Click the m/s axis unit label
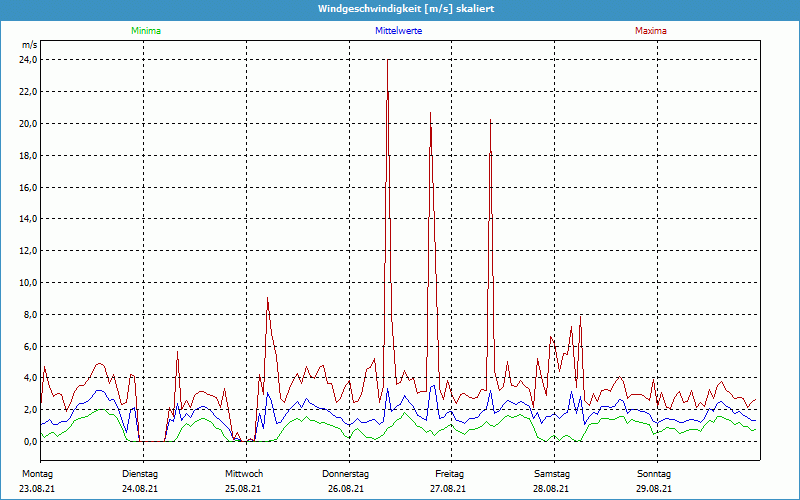800x500 pixels. pos(30,45)
